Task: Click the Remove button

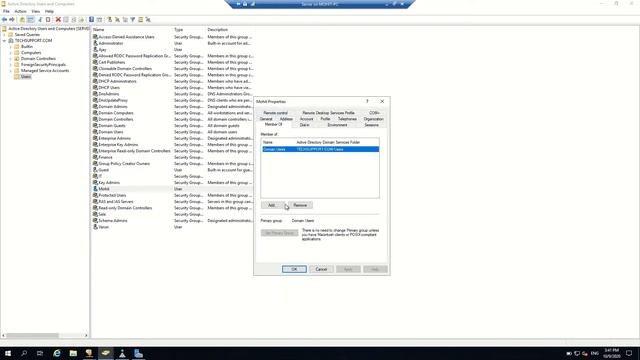Action: click(300, 205)
